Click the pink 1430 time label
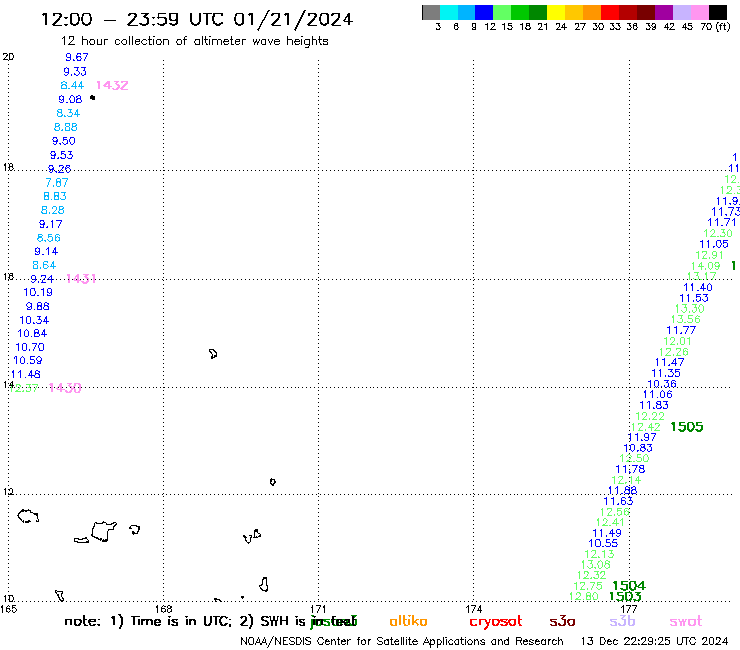Viewport: 740px width, 650px height. (x=65, y=388)
